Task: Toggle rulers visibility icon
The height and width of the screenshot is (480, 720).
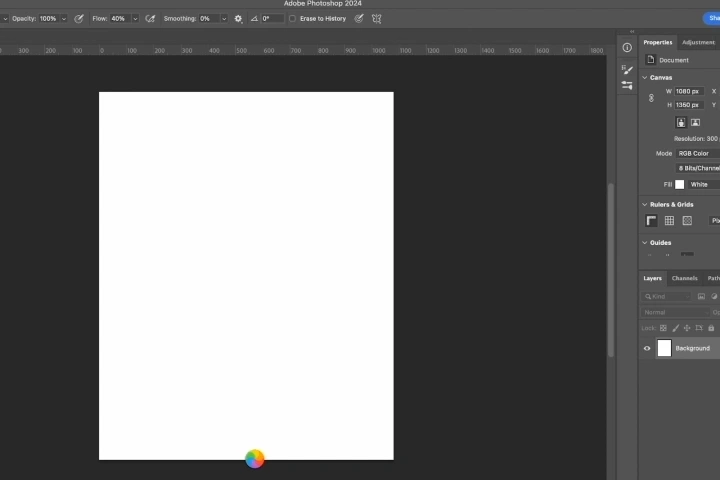Action: click(651, 221)
